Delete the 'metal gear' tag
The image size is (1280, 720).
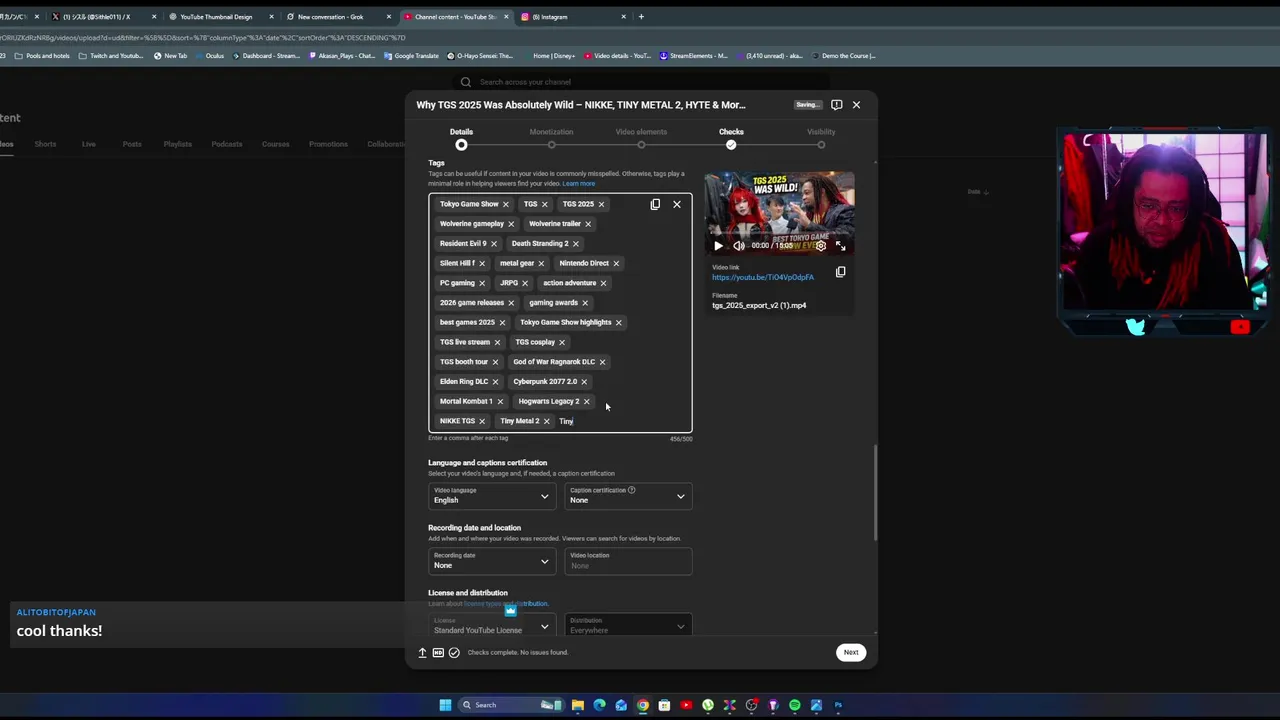coord(541,263)
